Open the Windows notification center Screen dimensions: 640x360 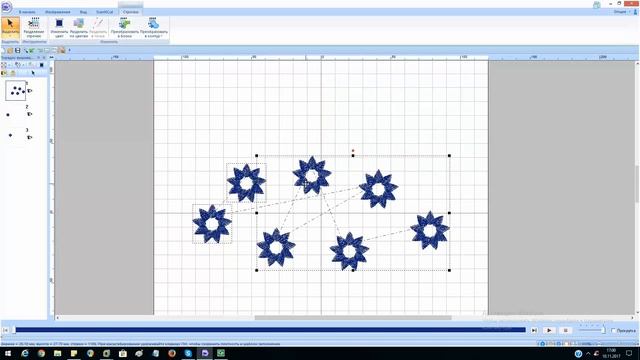630,353
